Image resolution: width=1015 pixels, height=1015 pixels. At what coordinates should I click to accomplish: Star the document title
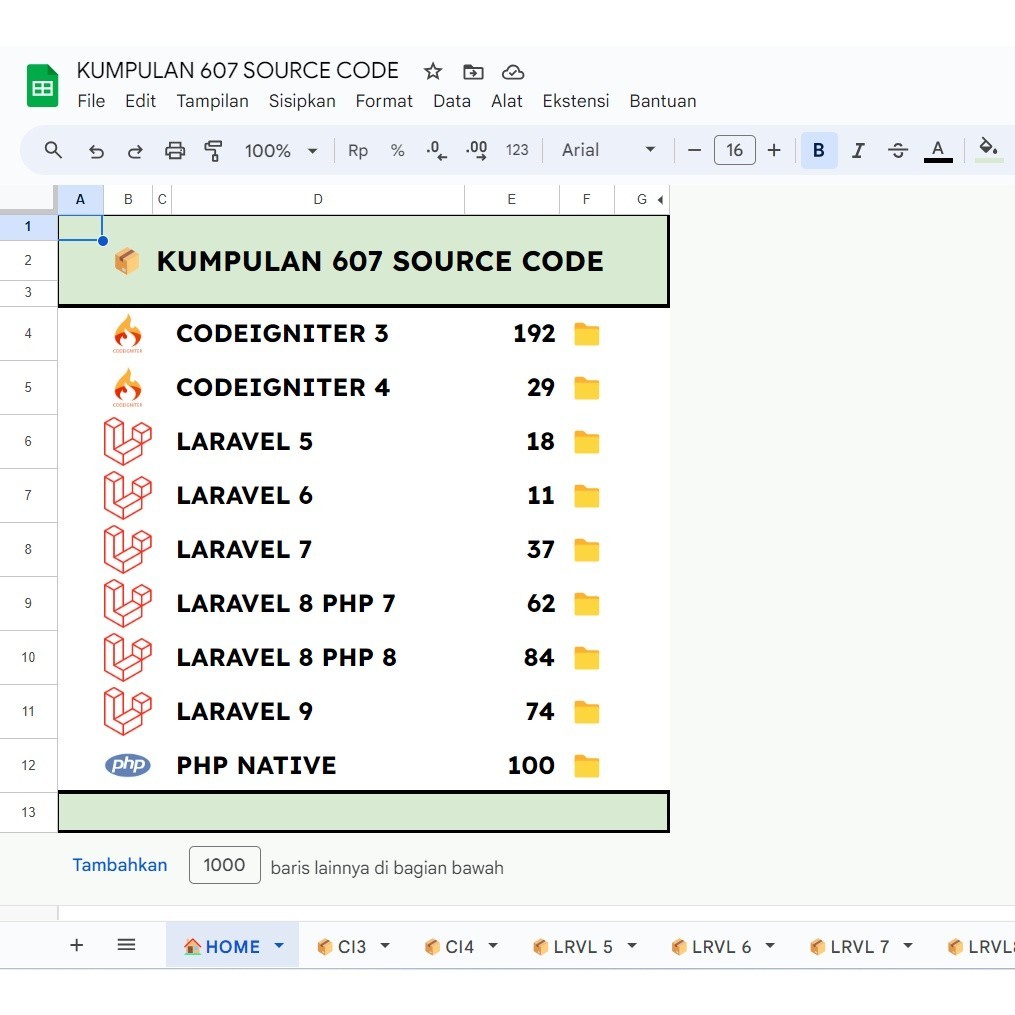pos(432,71)
